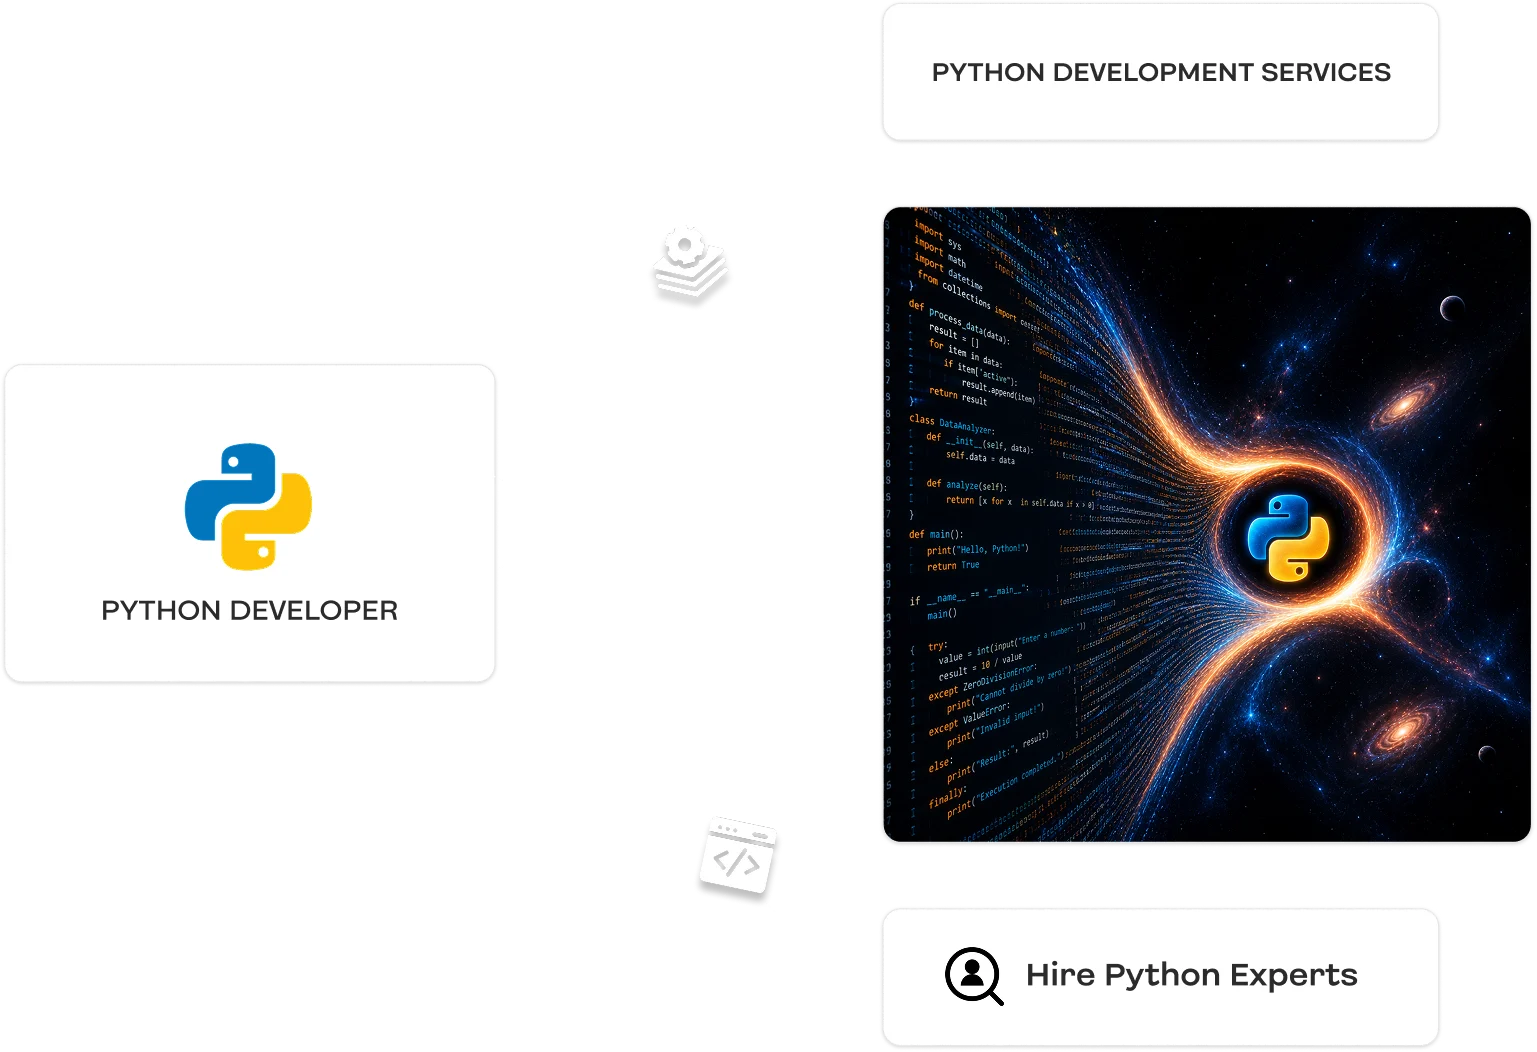
Task: Select the PYTHON DEVELOPER card
Action: pyautogui.click(x=250, y=523)
